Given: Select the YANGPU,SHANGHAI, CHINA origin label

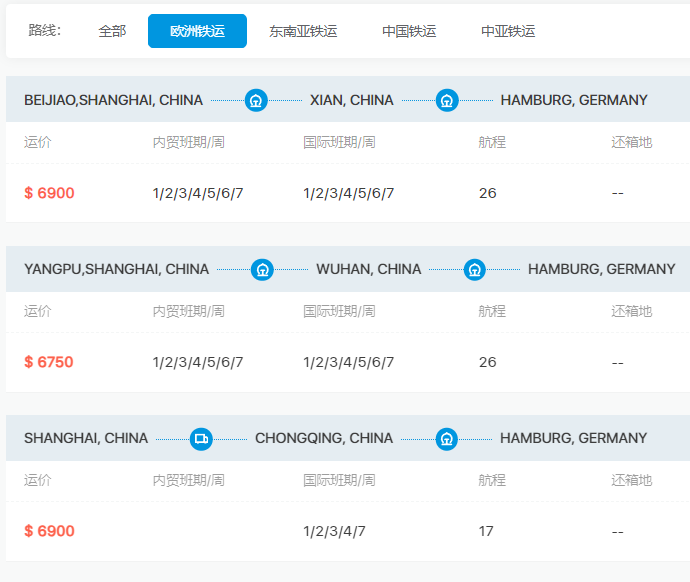Looking at the screenshot, I should pos(116,269).
